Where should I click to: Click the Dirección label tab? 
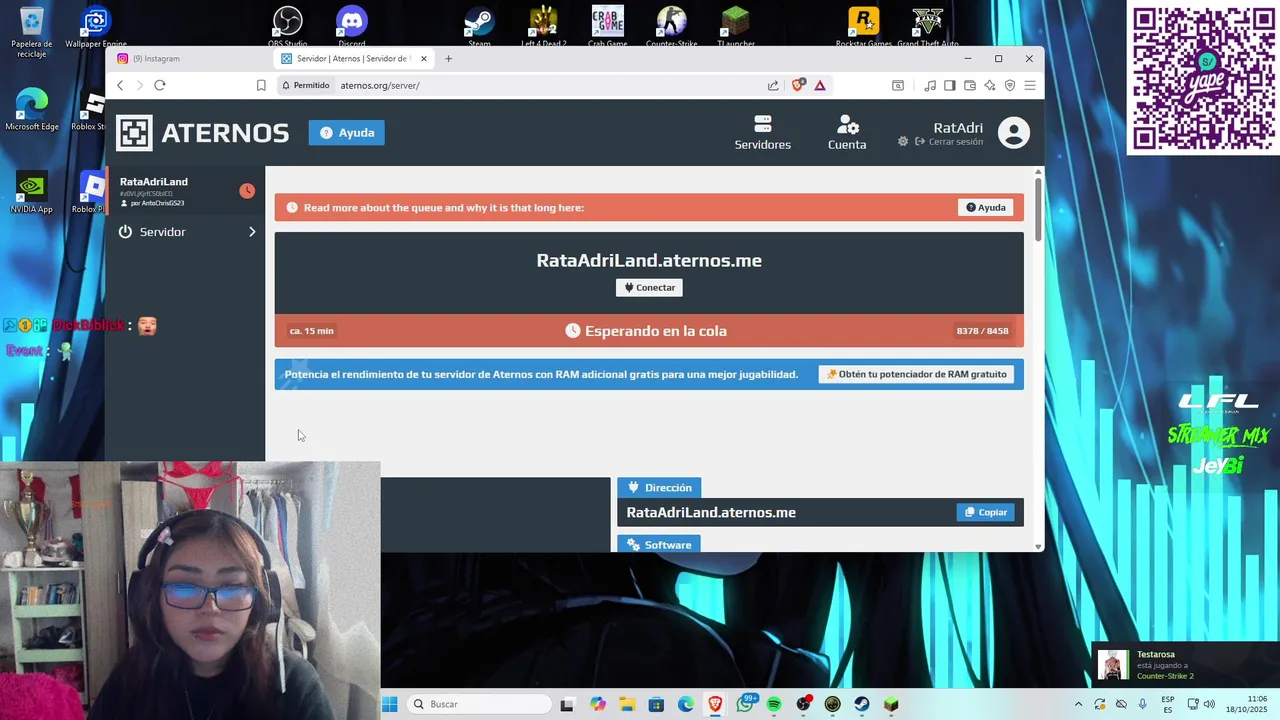pos(659,487)
